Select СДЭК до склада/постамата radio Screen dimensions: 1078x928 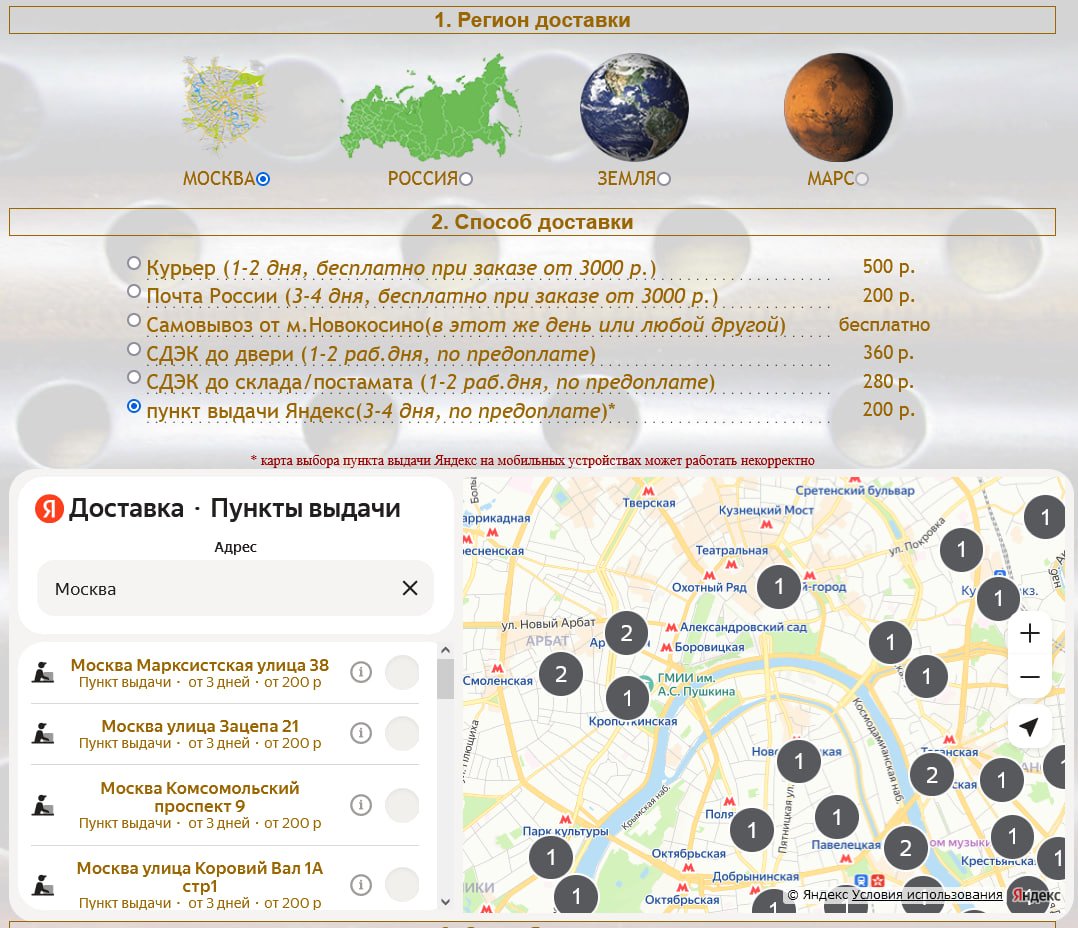tap(134, 377)
